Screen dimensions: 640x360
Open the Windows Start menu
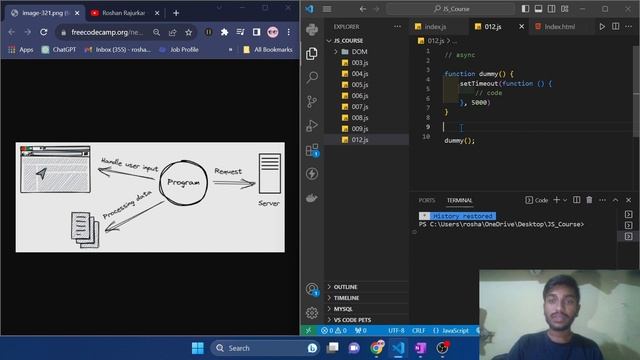198,348
